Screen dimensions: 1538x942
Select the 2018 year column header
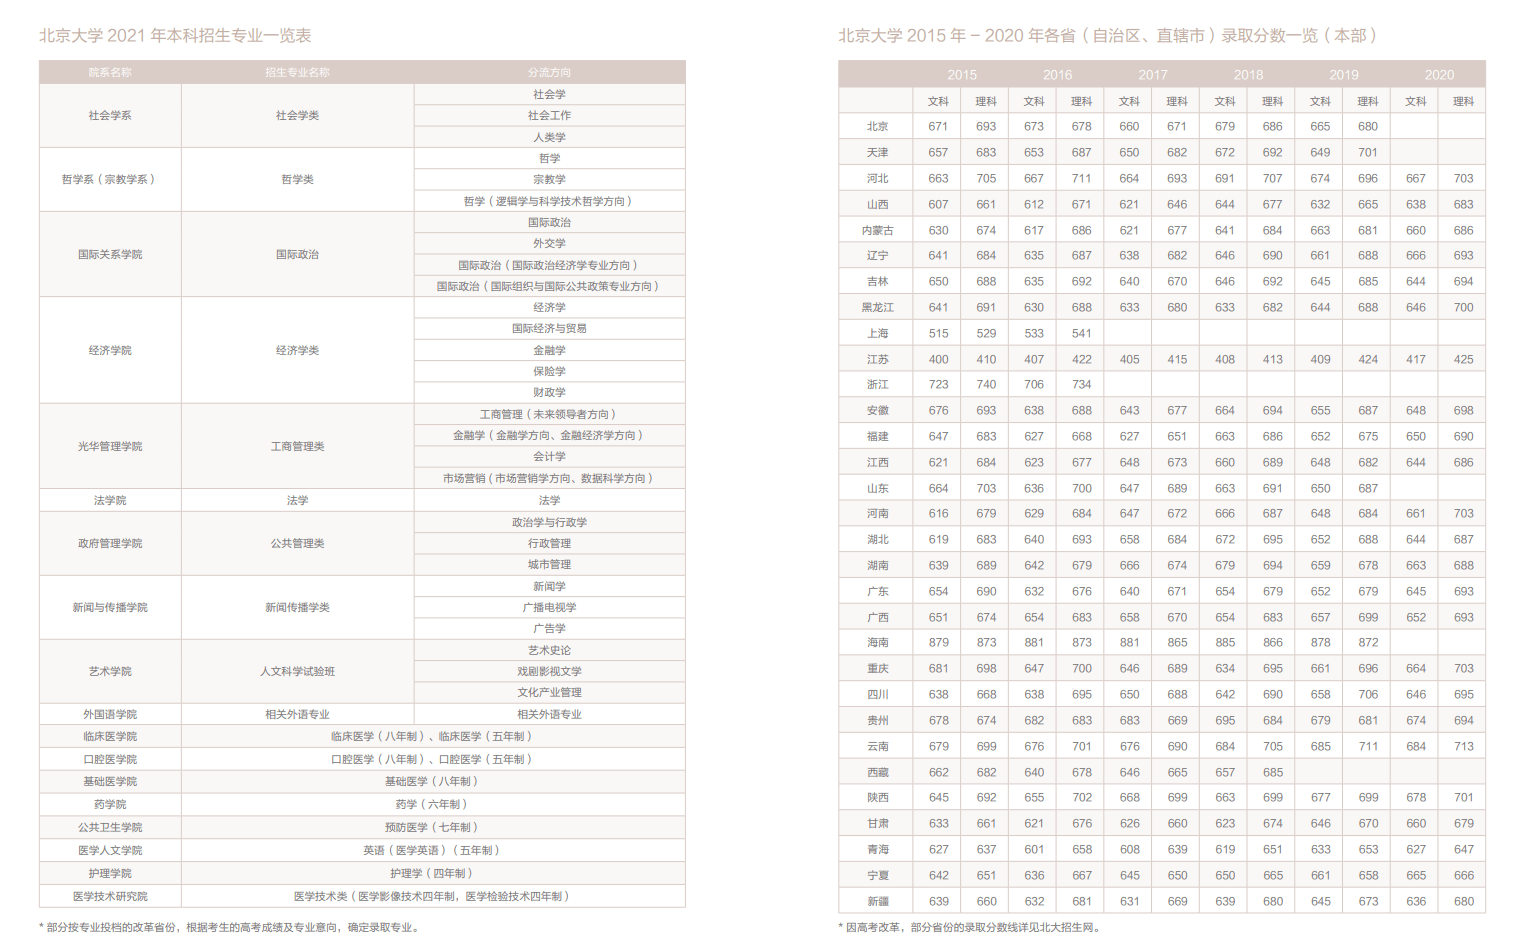coord(1248,75)
